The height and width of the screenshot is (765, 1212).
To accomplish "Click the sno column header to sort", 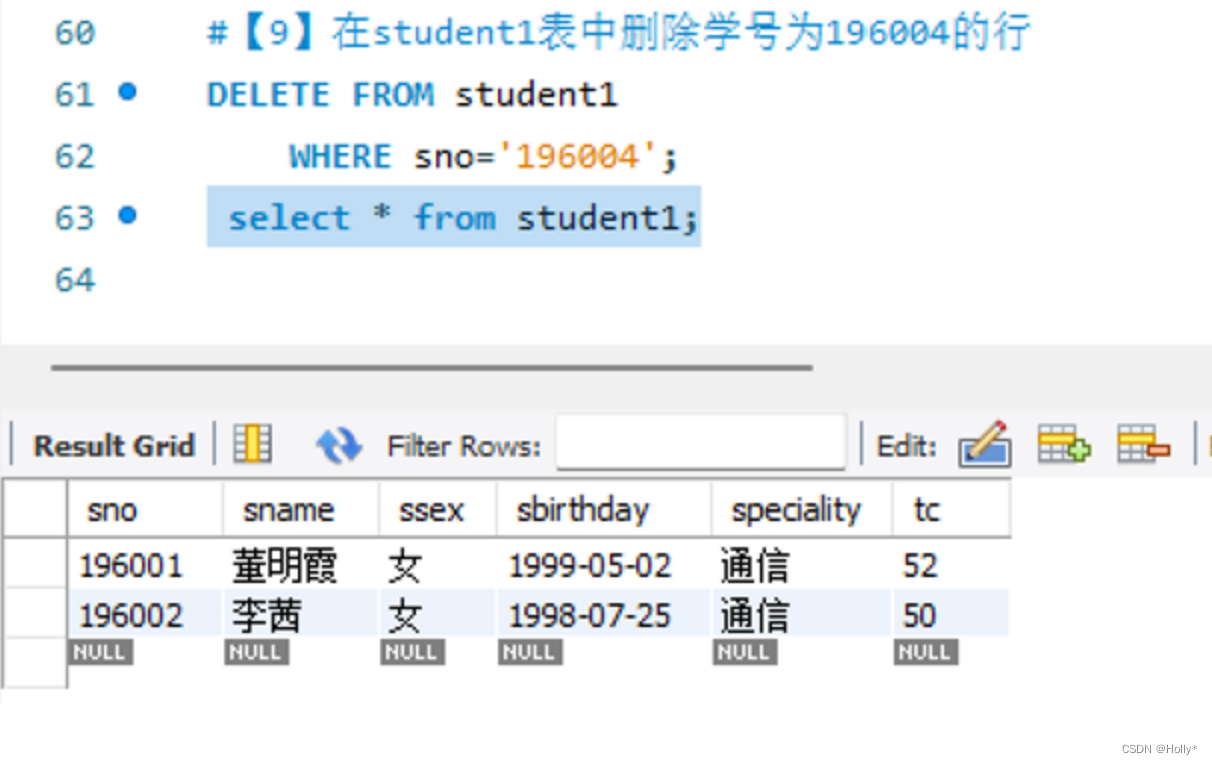I will pos(112,509).
